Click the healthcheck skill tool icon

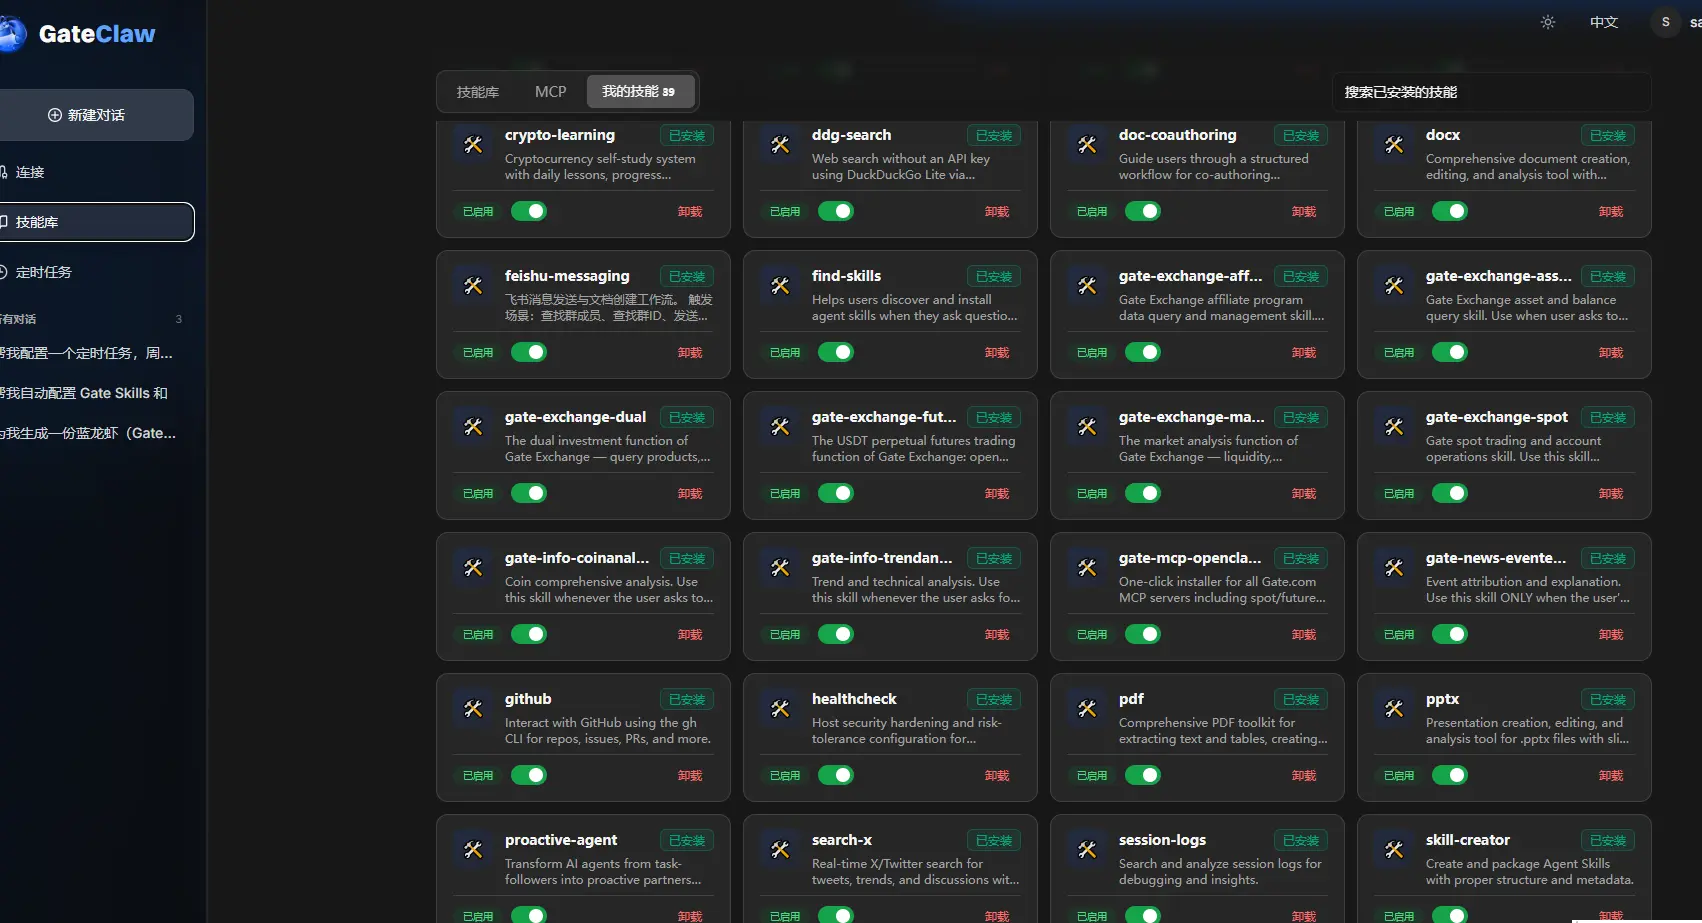click(x=780, y=709)
